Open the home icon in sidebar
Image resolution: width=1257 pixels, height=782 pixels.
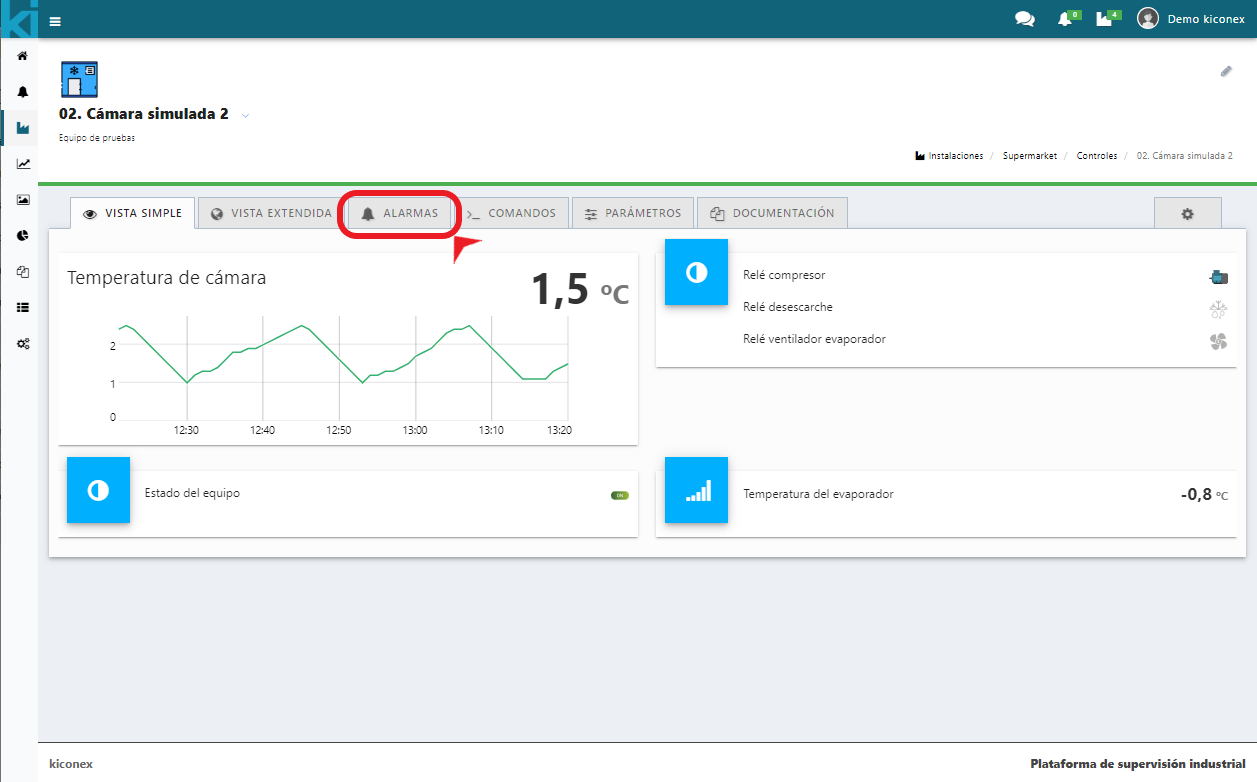(22, 56)
